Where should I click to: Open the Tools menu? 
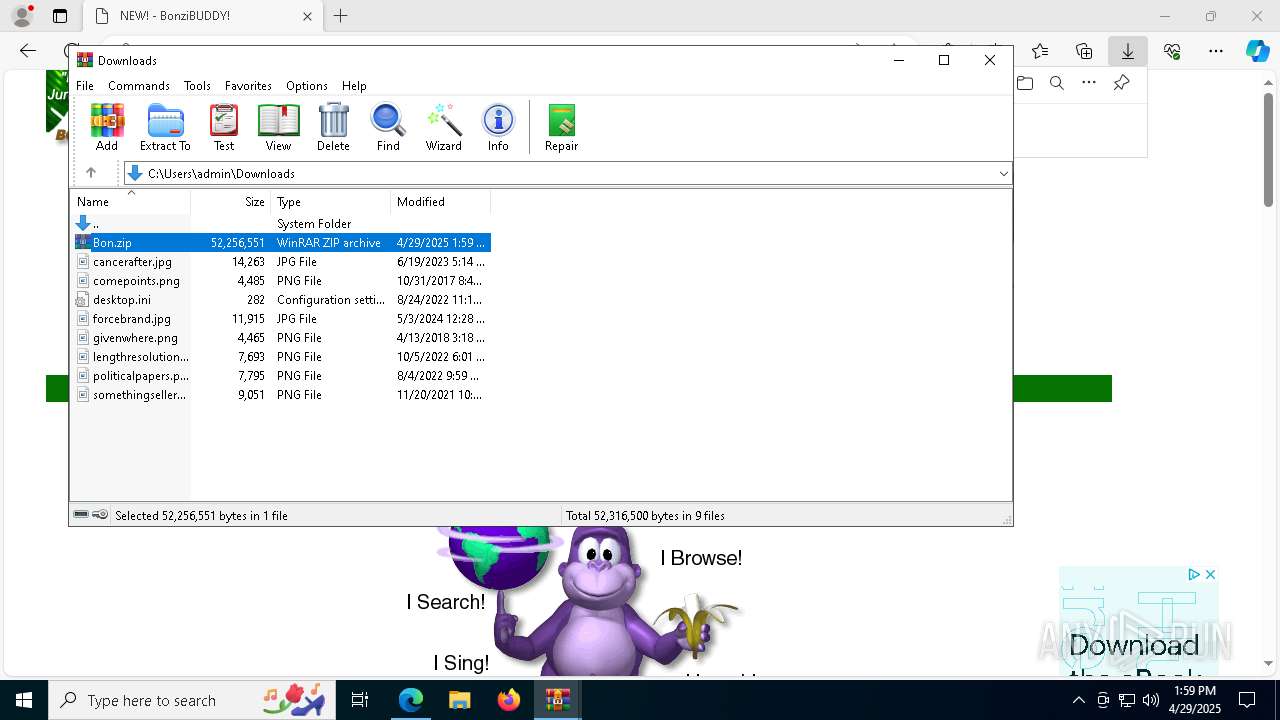197,86
